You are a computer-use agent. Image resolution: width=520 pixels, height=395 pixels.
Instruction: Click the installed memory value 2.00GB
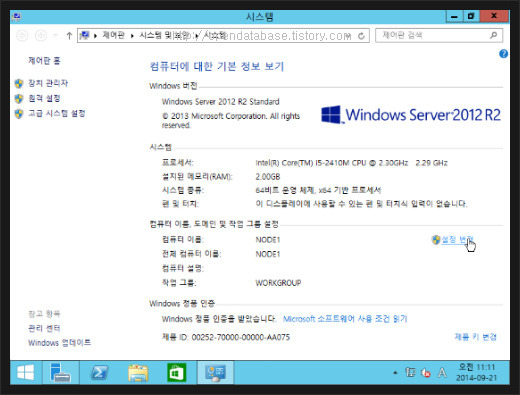click(268, 177)
